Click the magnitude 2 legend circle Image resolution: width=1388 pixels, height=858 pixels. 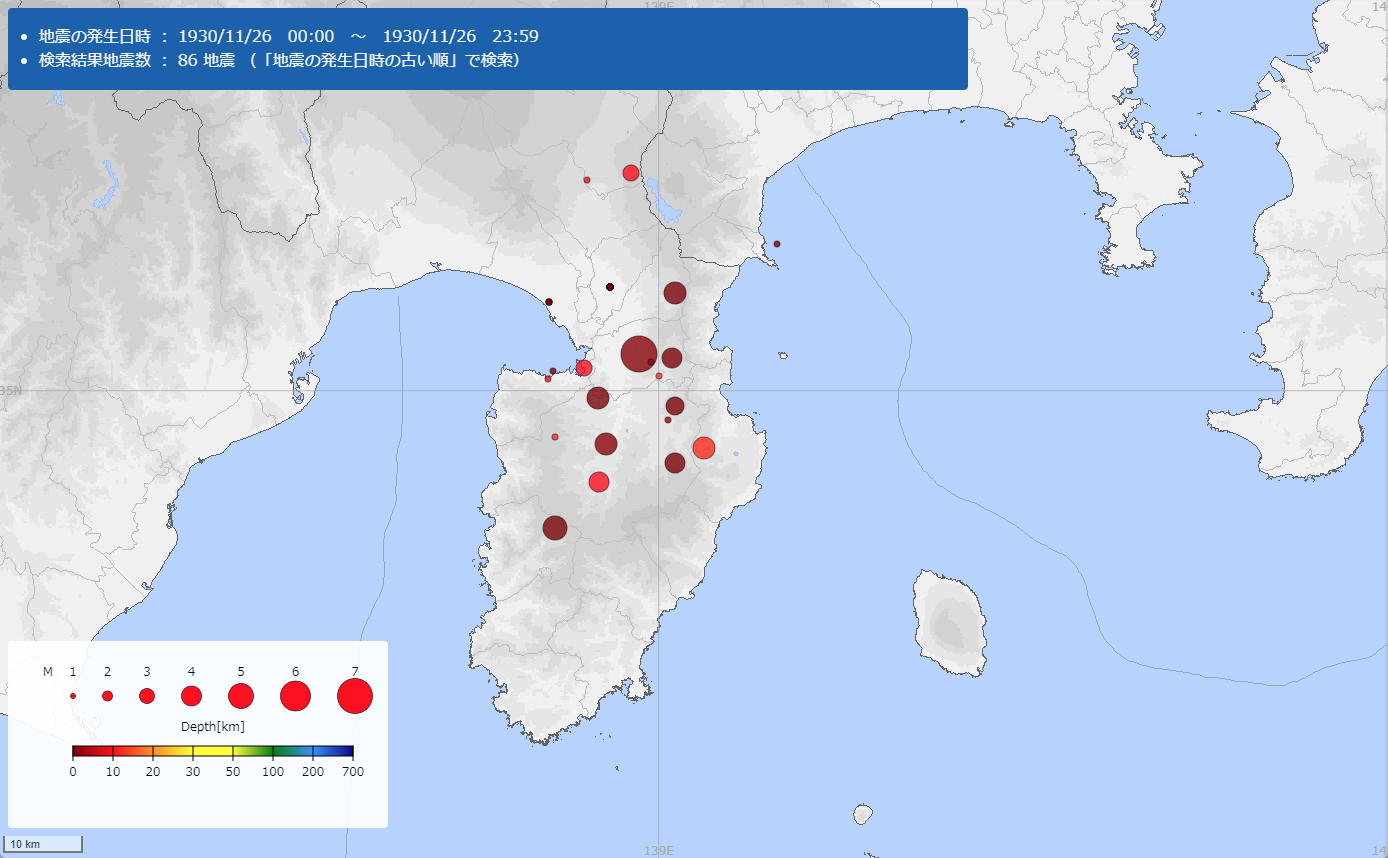coord(107,696)
